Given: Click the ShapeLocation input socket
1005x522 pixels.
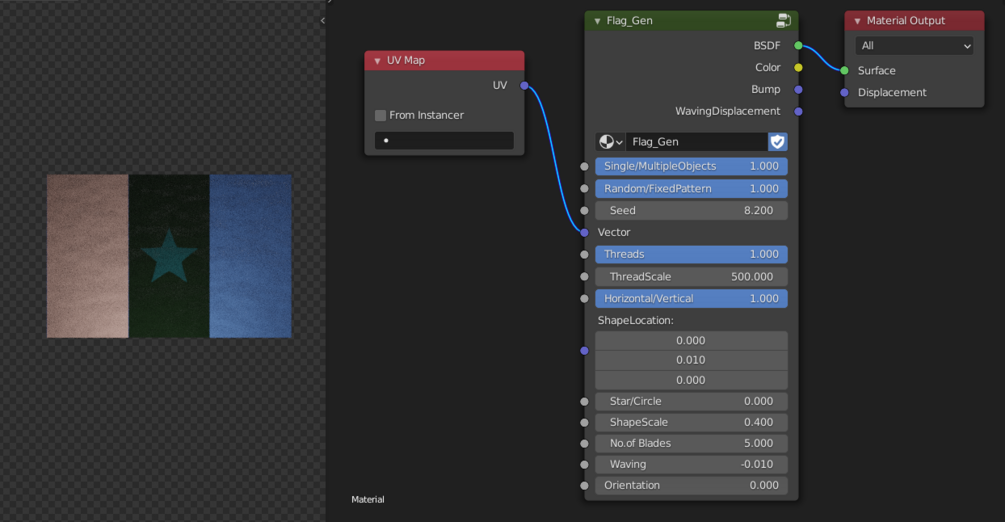Looking at the screenshot, I should tap(584, 350).
